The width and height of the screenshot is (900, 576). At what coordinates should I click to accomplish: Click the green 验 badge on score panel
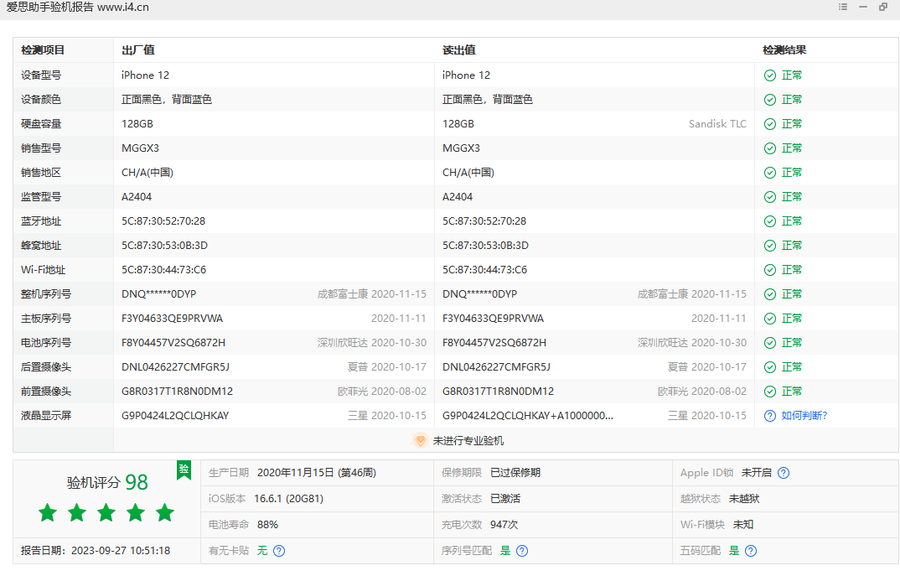click(184, 470)
